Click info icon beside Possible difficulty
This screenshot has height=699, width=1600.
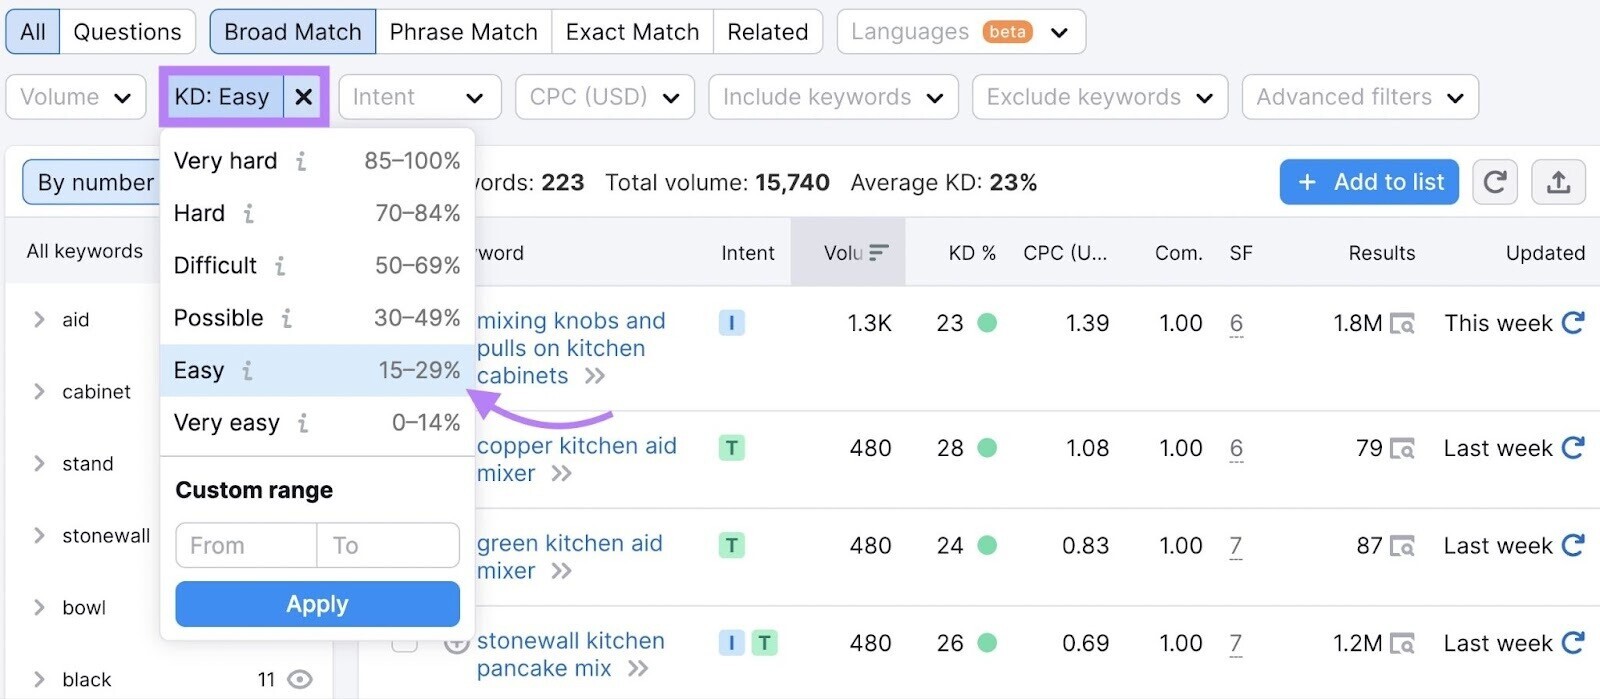click(x=286, y=318)
